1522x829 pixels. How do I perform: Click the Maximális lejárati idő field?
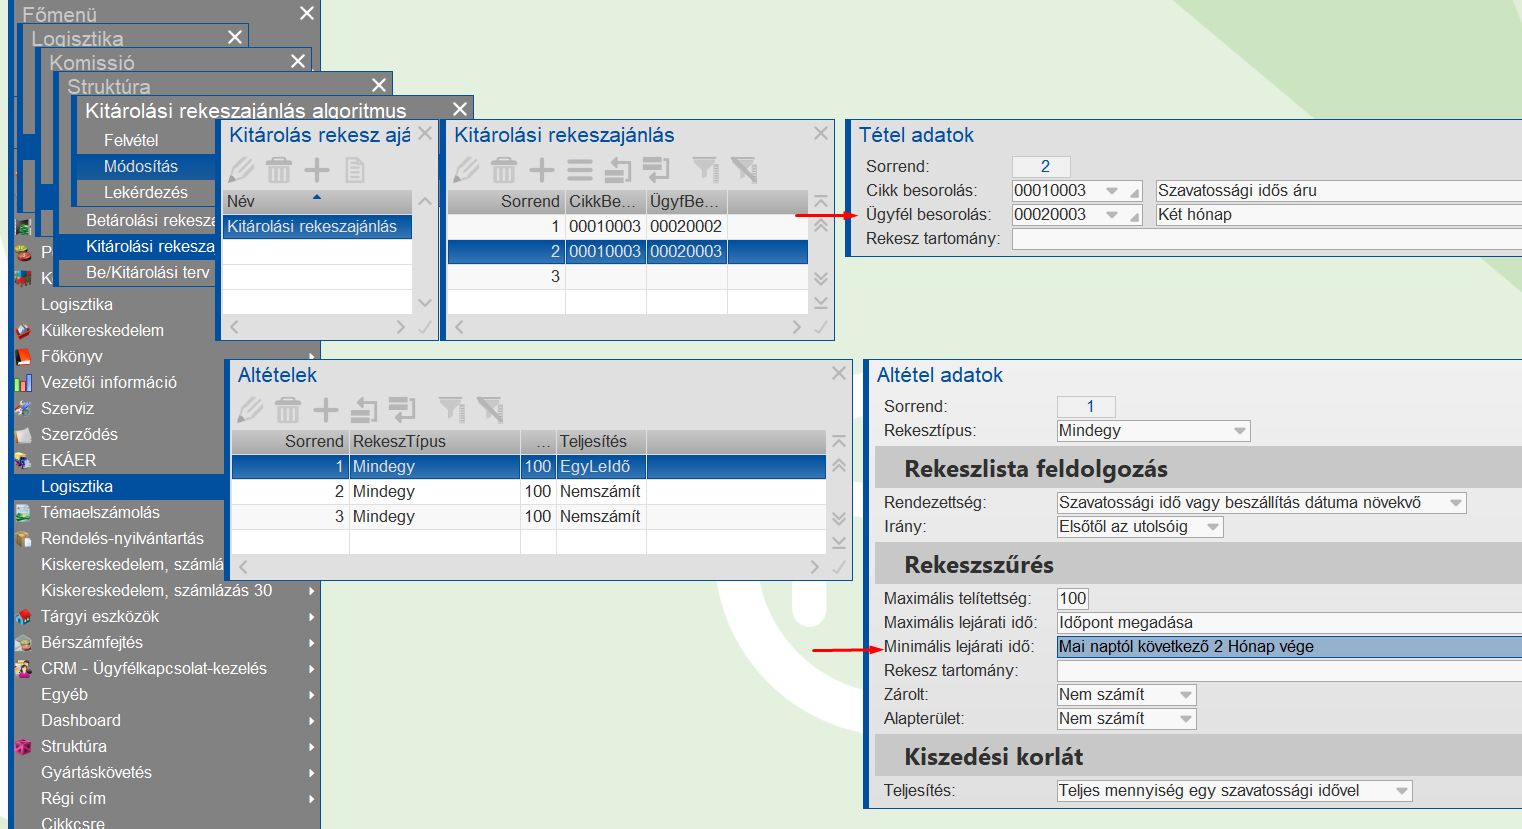(1289, 623)
